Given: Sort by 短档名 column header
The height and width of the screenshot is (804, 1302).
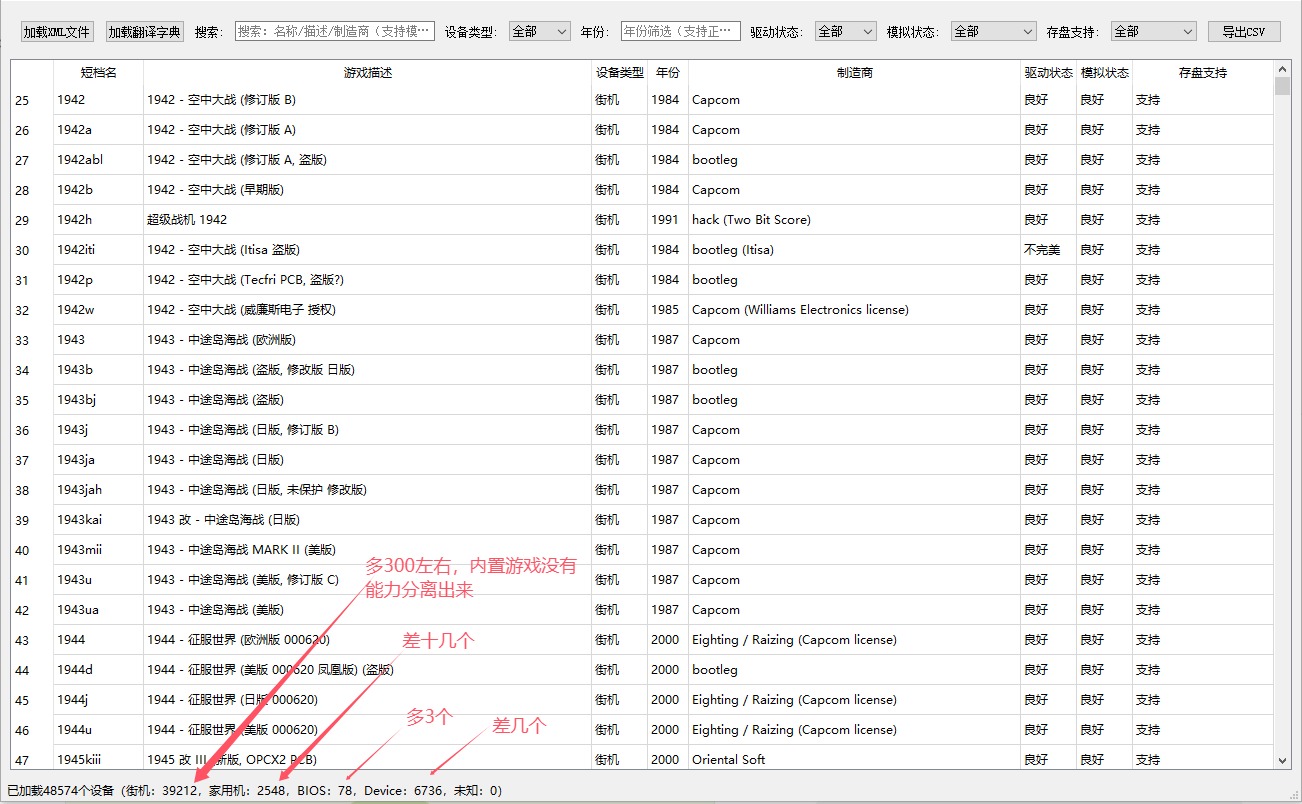Looking at the screenshot, I should point(98,73).
